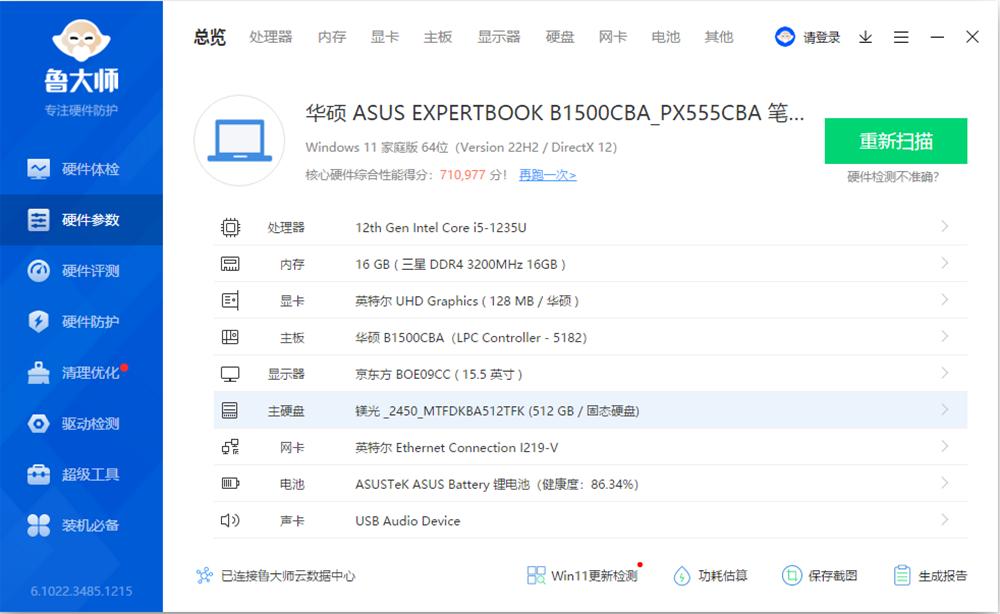
Task: Click the 重新扫描 rescan button
Action: tap(897, 141)
